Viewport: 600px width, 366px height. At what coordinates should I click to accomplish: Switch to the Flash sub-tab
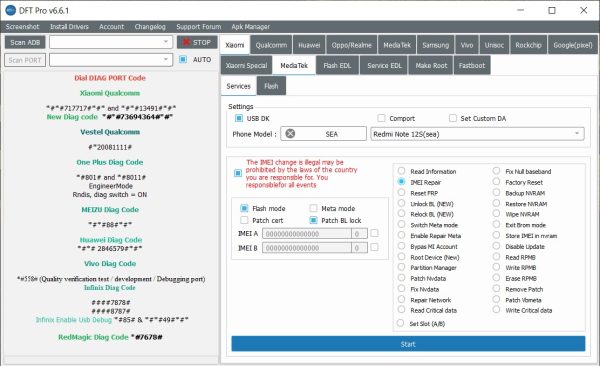(x=271, y=86)
